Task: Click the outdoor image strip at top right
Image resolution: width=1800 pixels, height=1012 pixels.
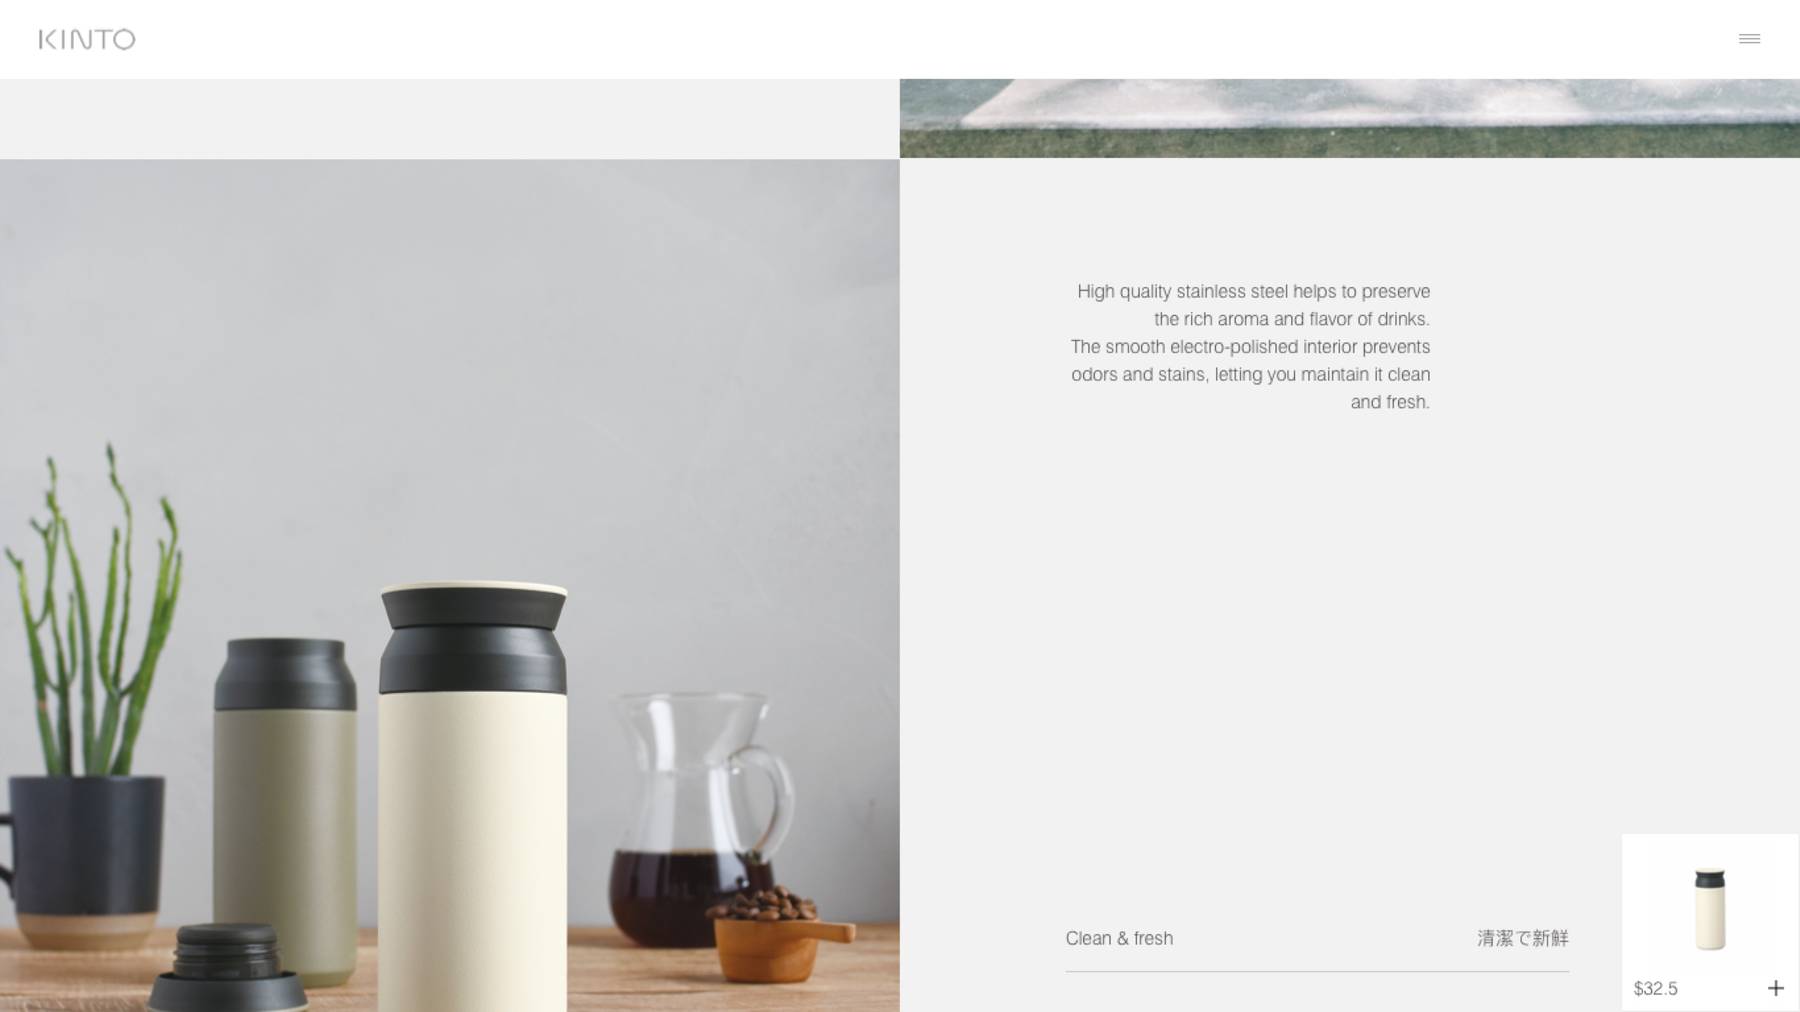Action: [1349, 118]
